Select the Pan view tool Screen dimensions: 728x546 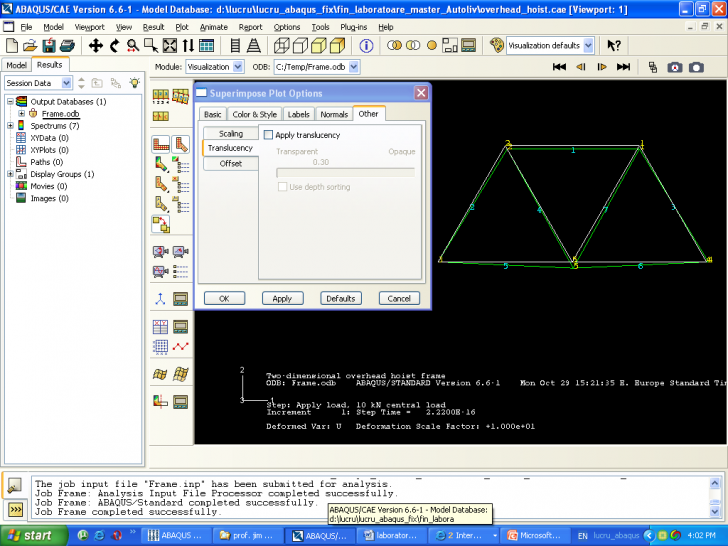96,45
